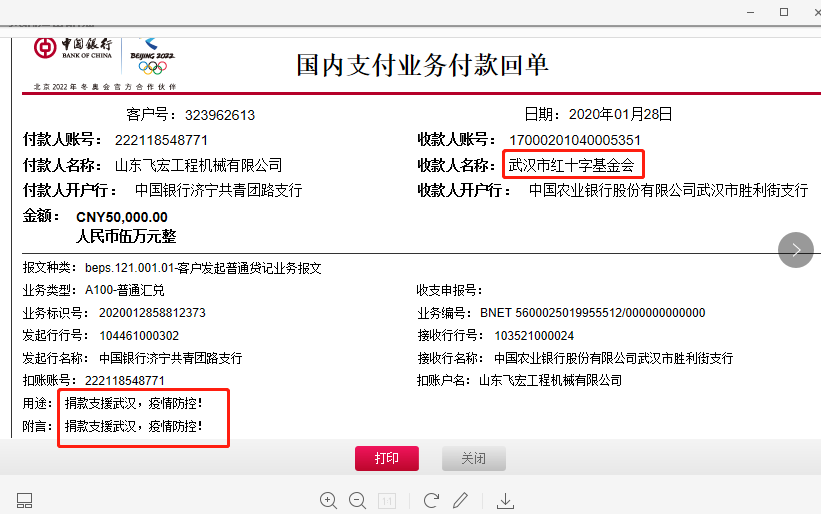Minimize the image viewer window

(x=750, y=12)
